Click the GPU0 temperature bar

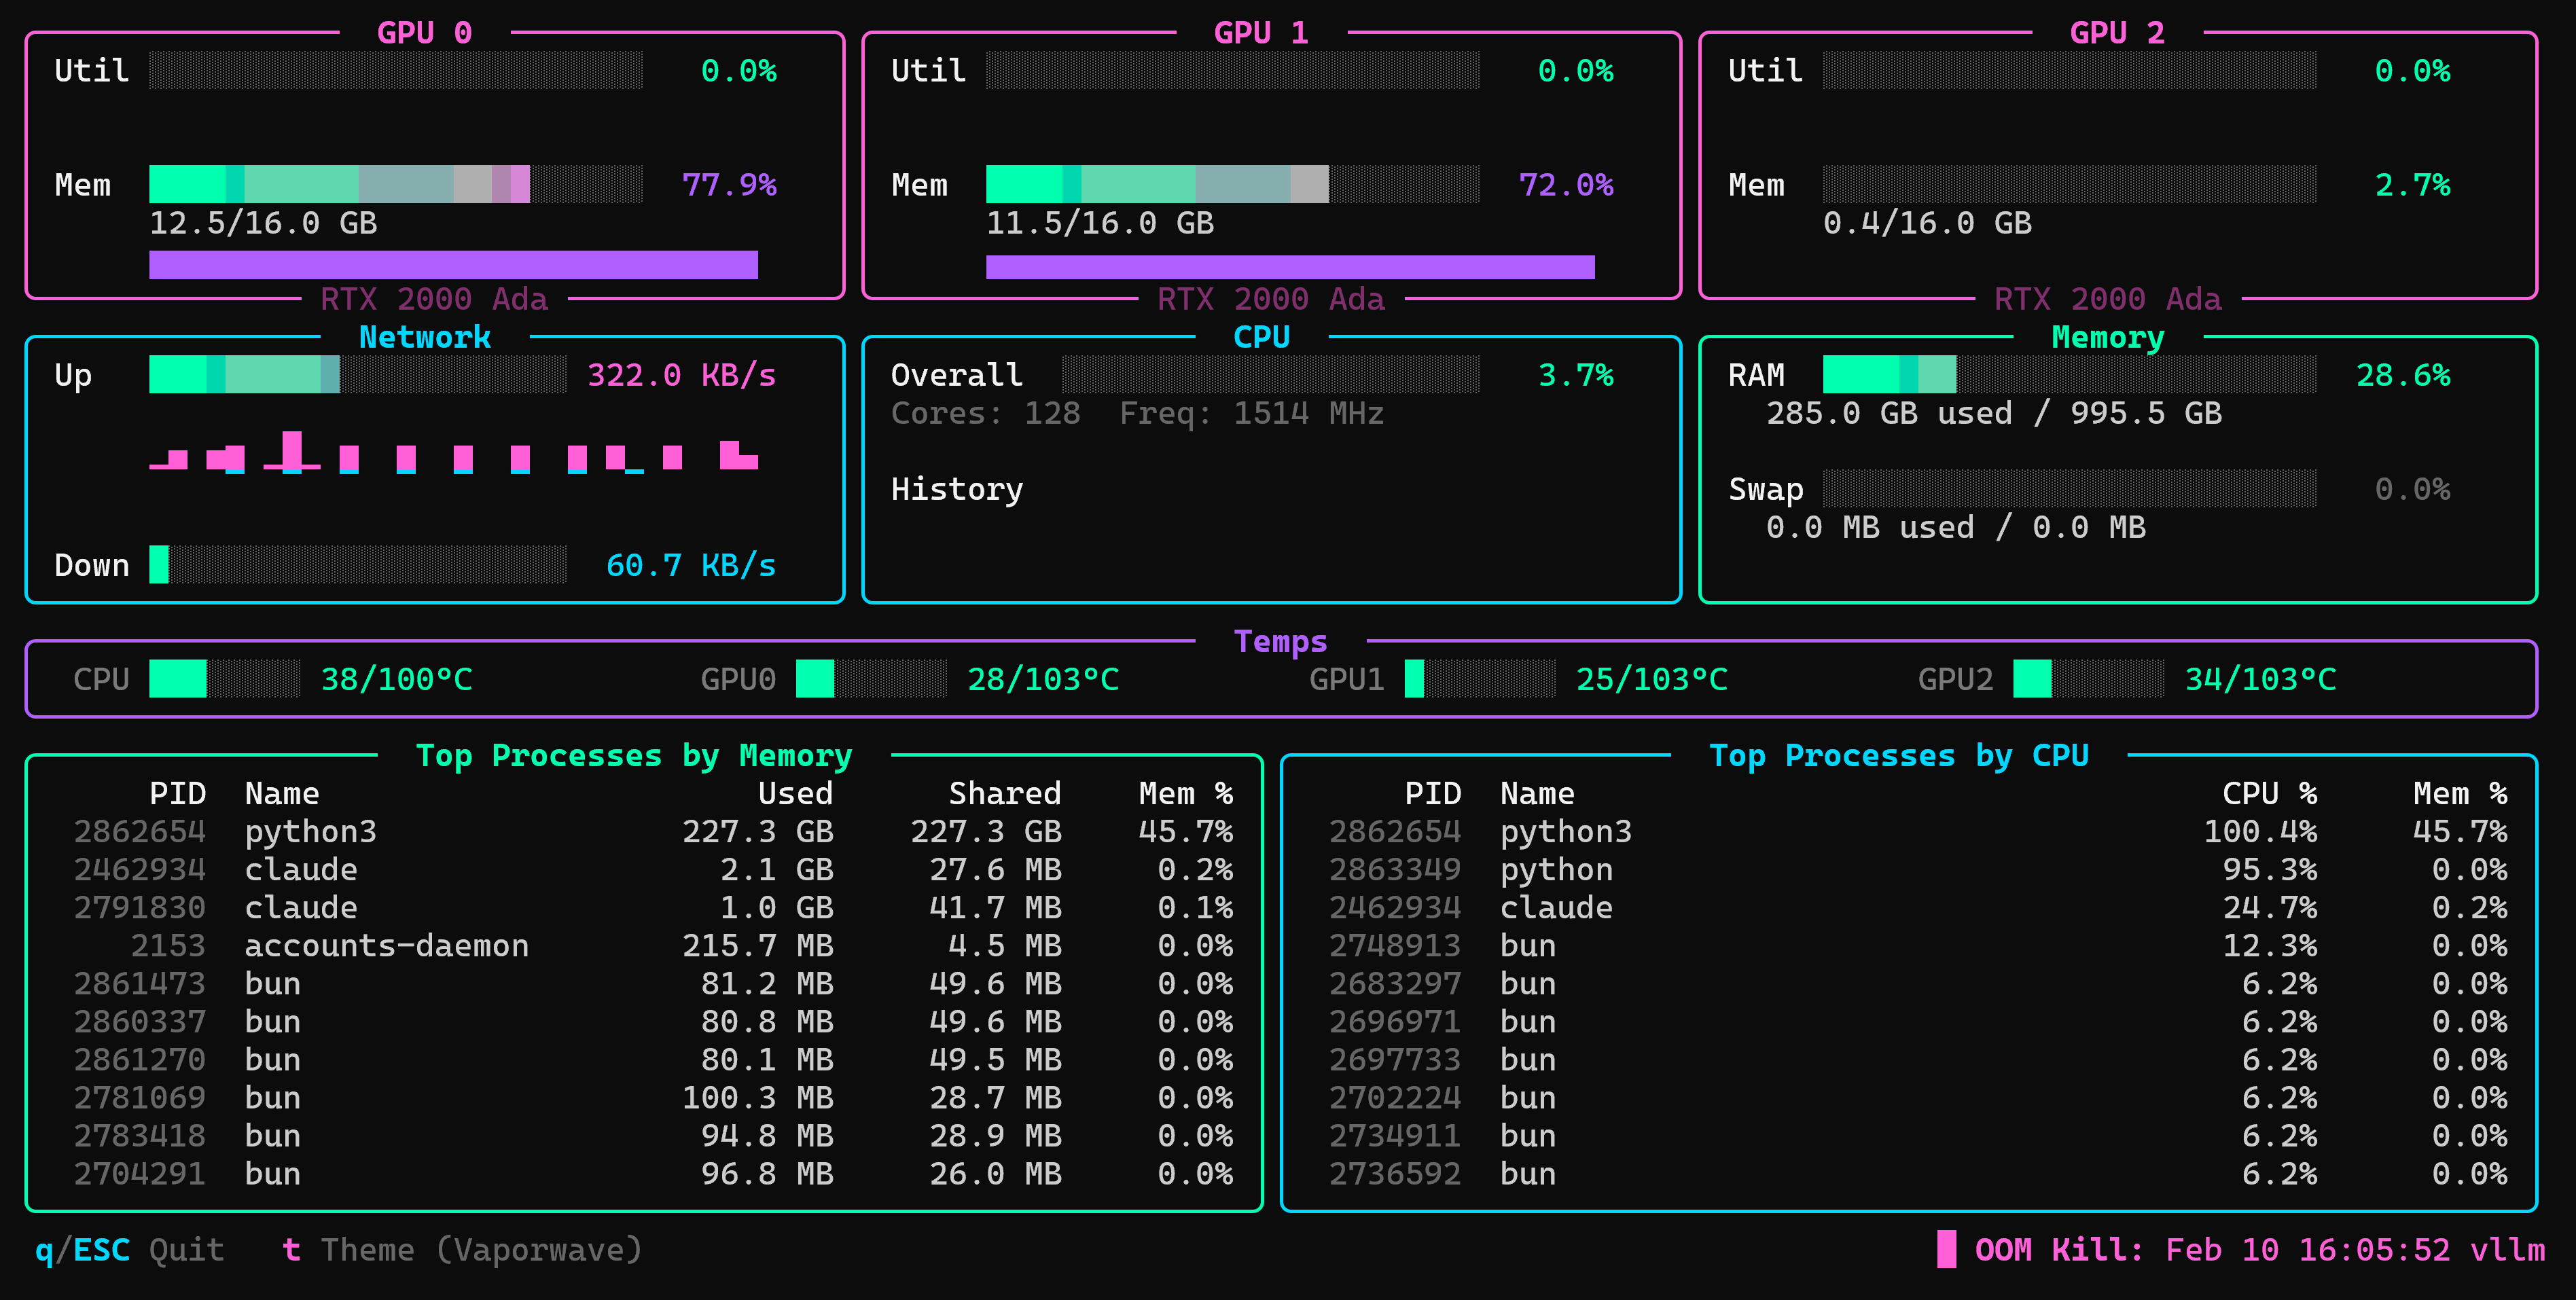tap(871, 679)
